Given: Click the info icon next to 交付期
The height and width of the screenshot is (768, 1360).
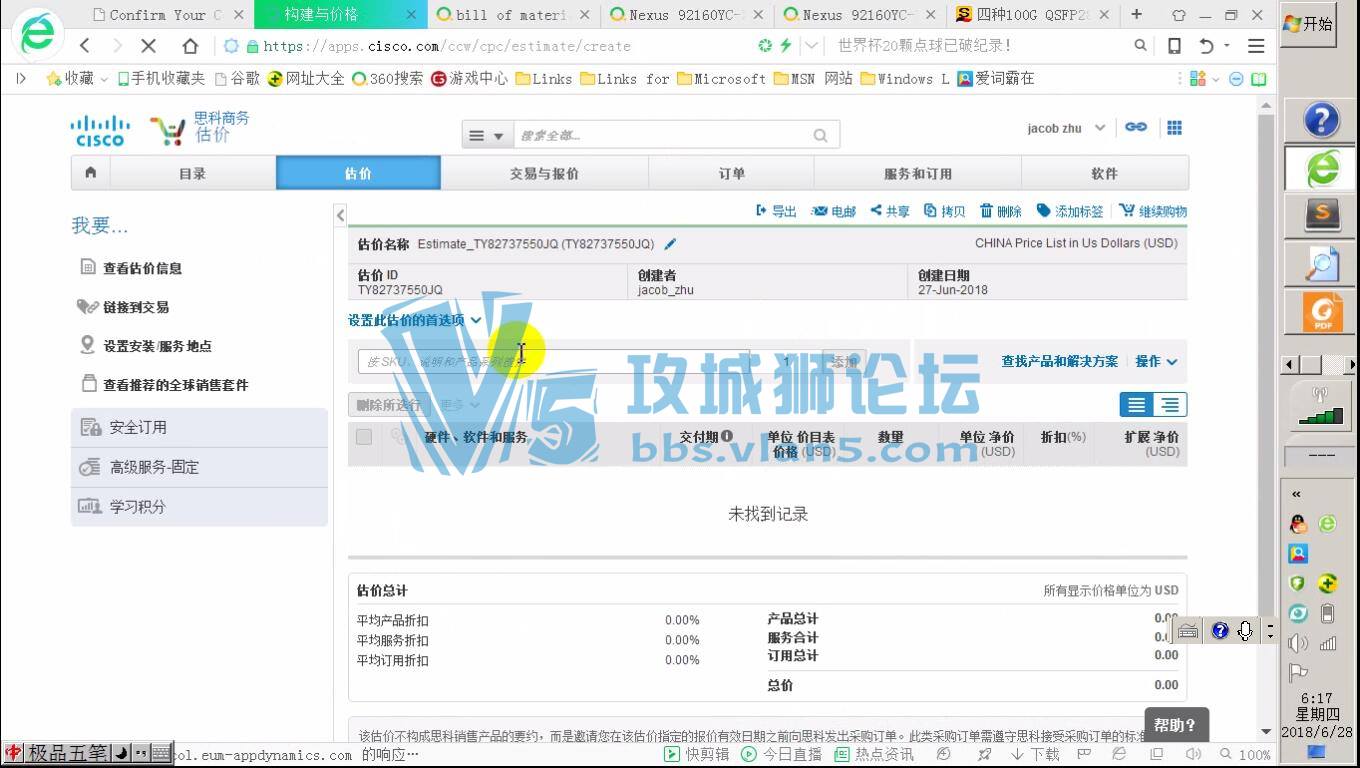Looking at the screenshot, I should click(727, 436).
